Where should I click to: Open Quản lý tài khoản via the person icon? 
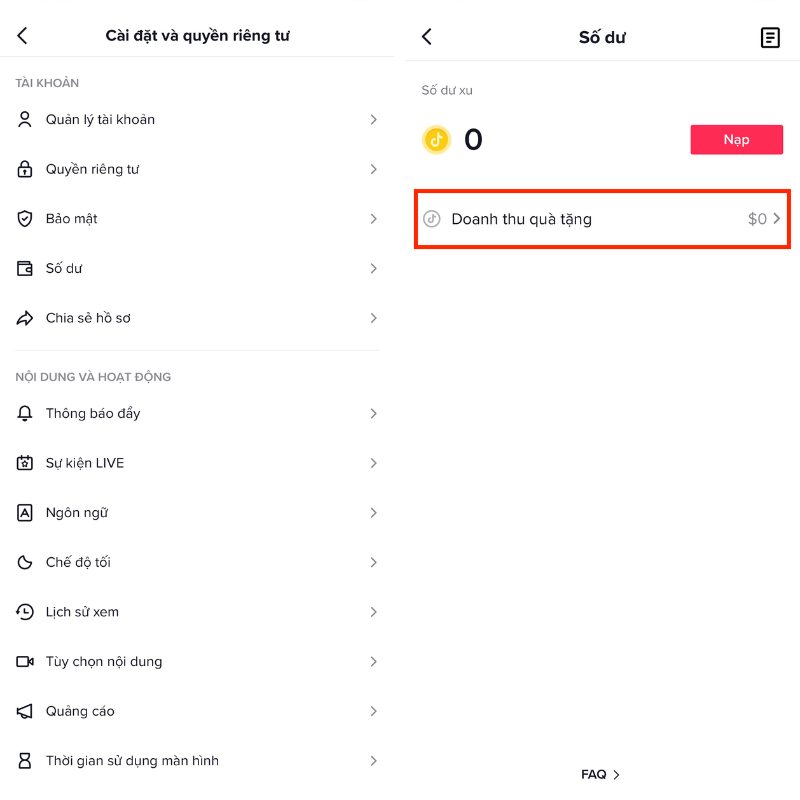coord(24,119)
